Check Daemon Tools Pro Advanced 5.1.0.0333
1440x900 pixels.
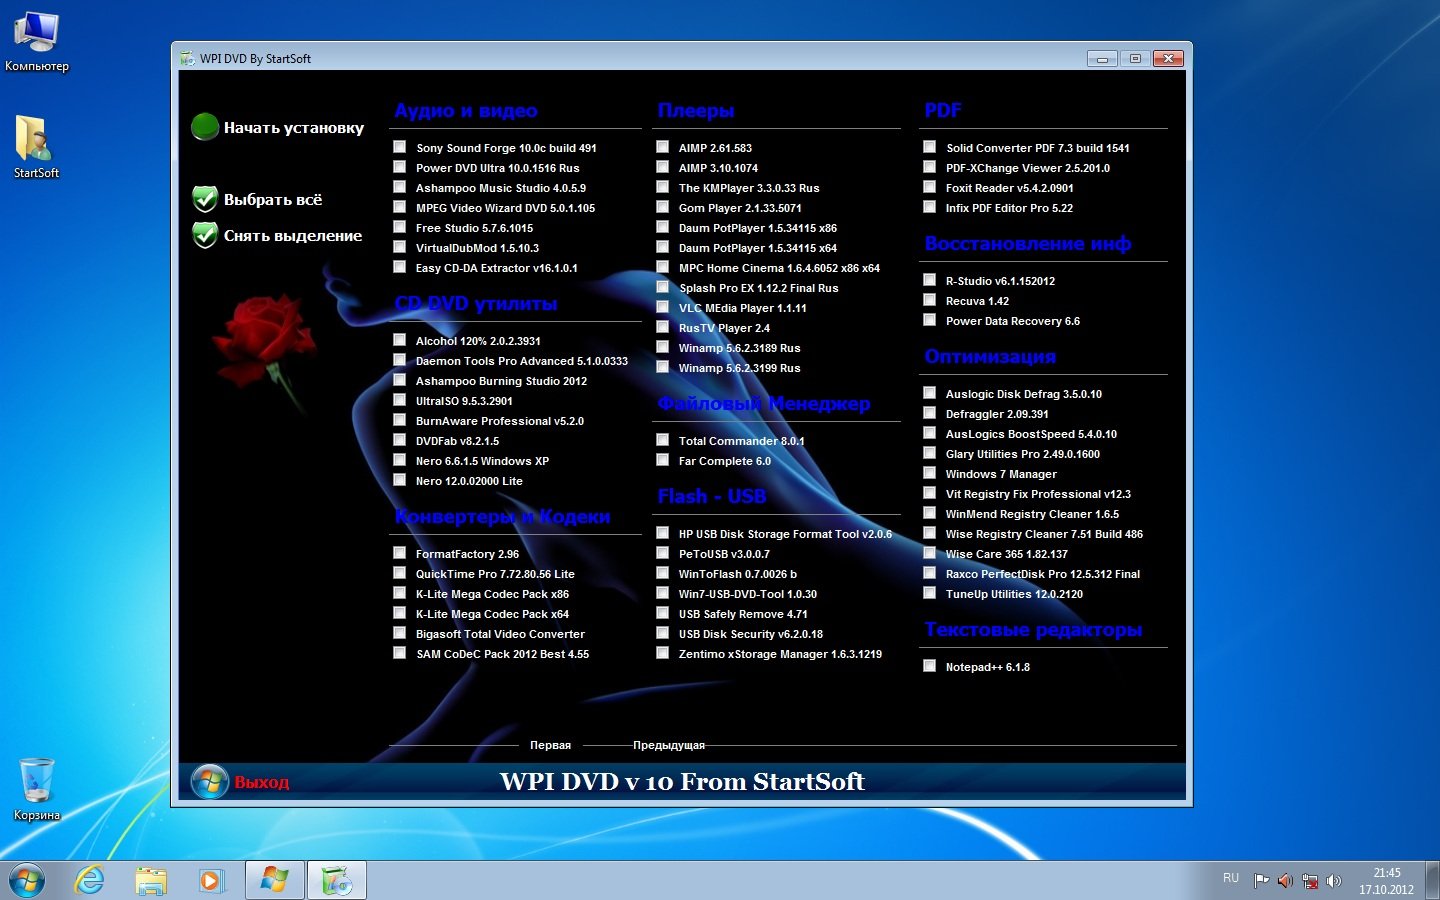pyautogui.click(x=399, y=359)
